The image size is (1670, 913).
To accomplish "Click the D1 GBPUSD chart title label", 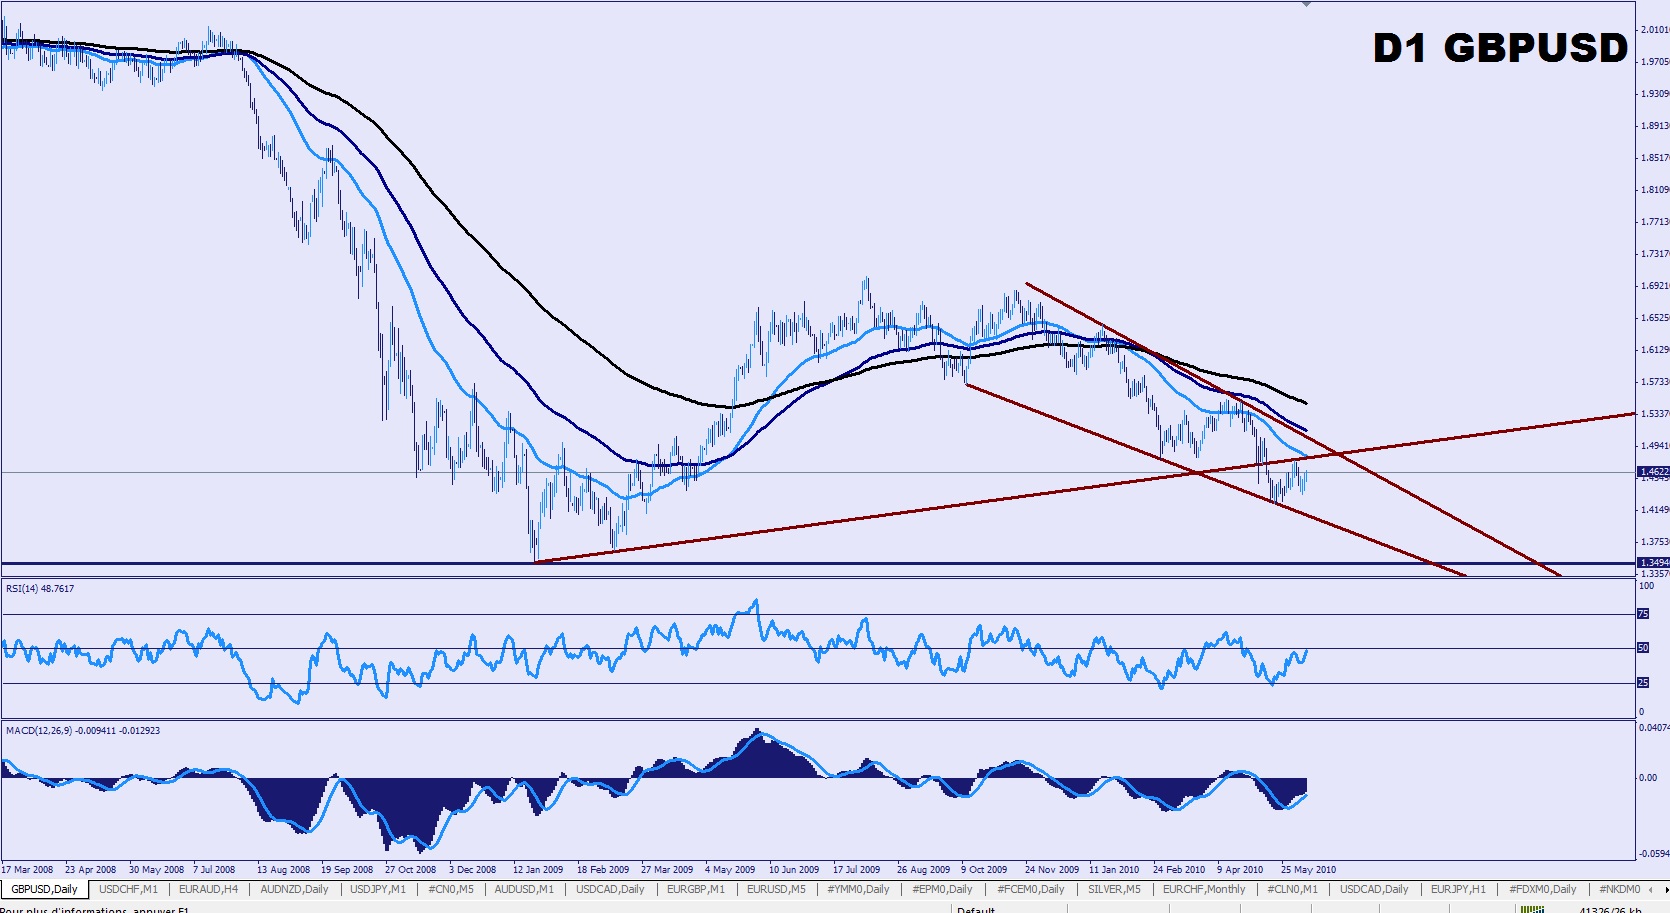I will coord(1500,48).
